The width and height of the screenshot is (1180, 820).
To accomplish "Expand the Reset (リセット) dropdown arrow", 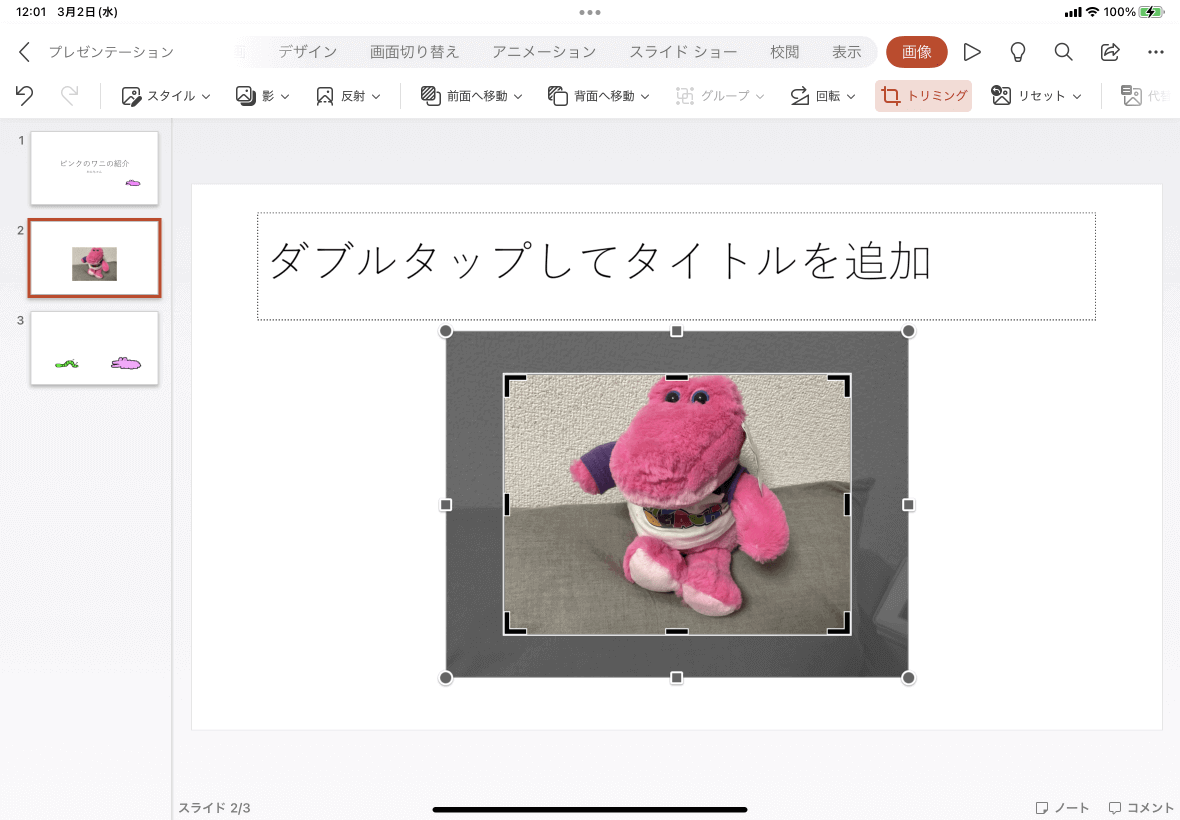I will (x=1077, y=97).
